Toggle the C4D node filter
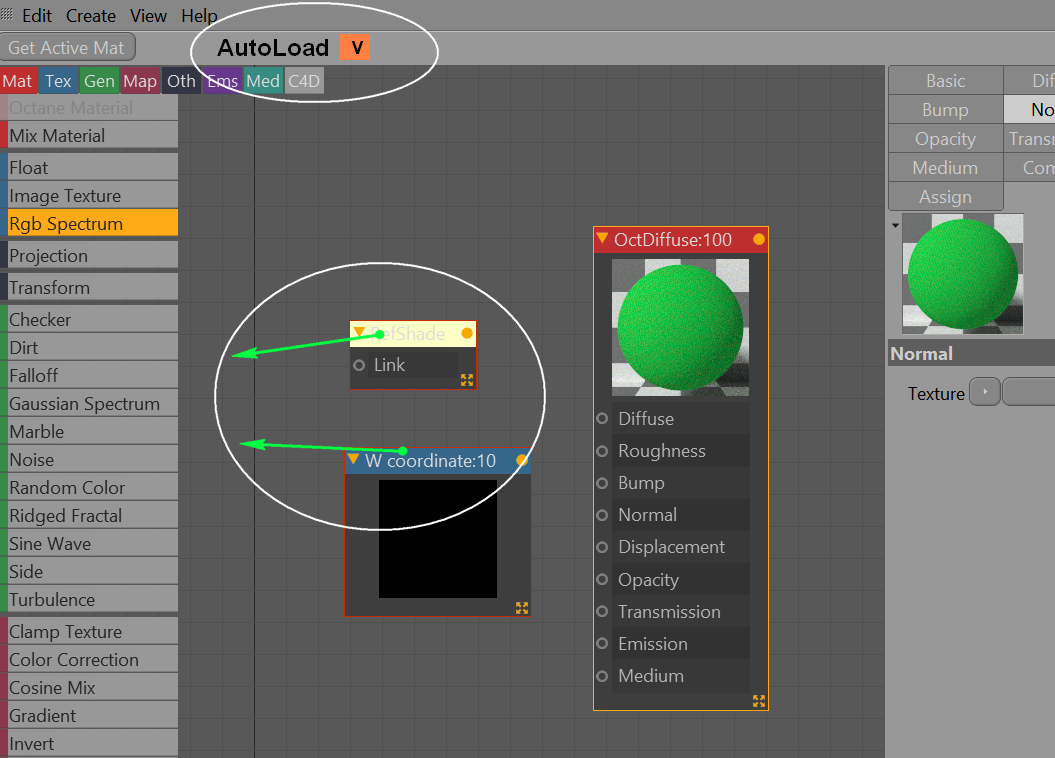 (x=304, y=81)
